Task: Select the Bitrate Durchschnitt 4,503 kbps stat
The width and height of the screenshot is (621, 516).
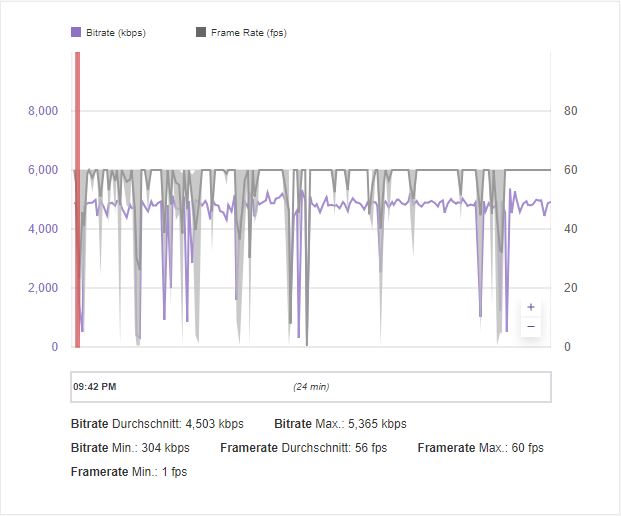Action: (x=157, y=424)
